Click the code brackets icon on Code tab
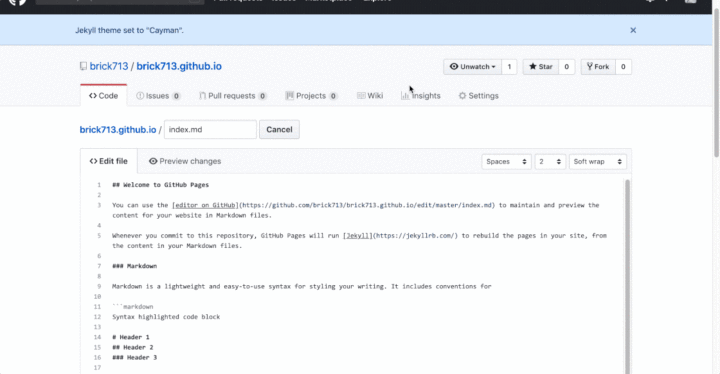 (93, 96)
